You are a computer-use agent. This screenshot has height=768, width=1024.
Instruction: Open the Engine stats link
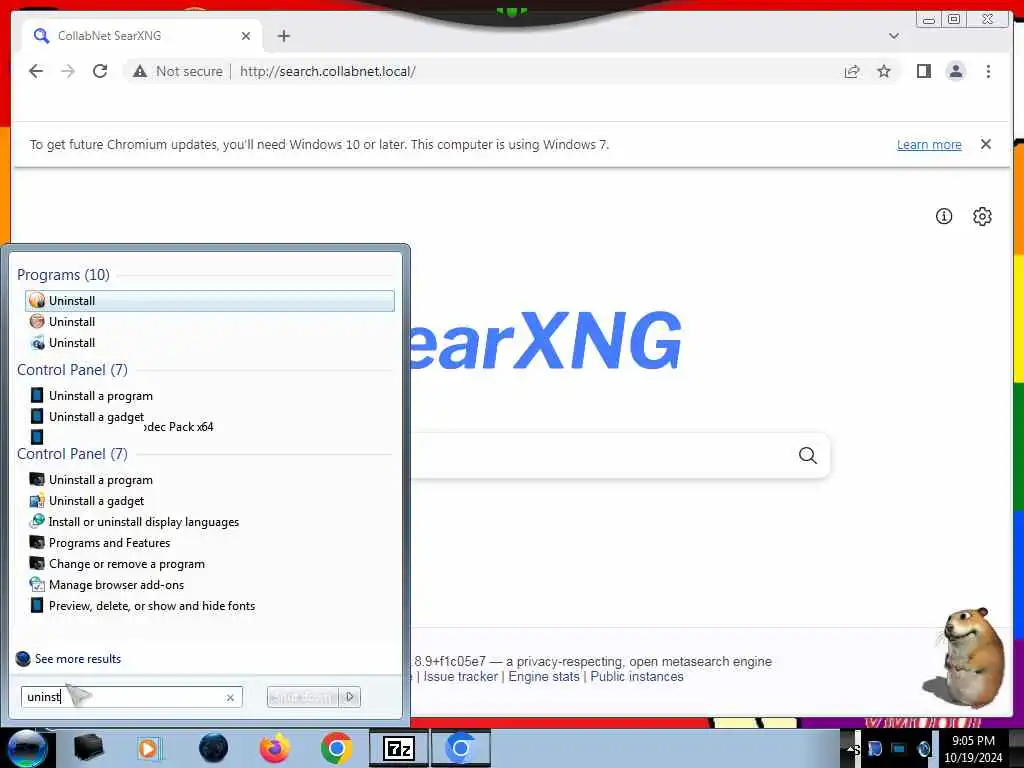tap(544, 677)
